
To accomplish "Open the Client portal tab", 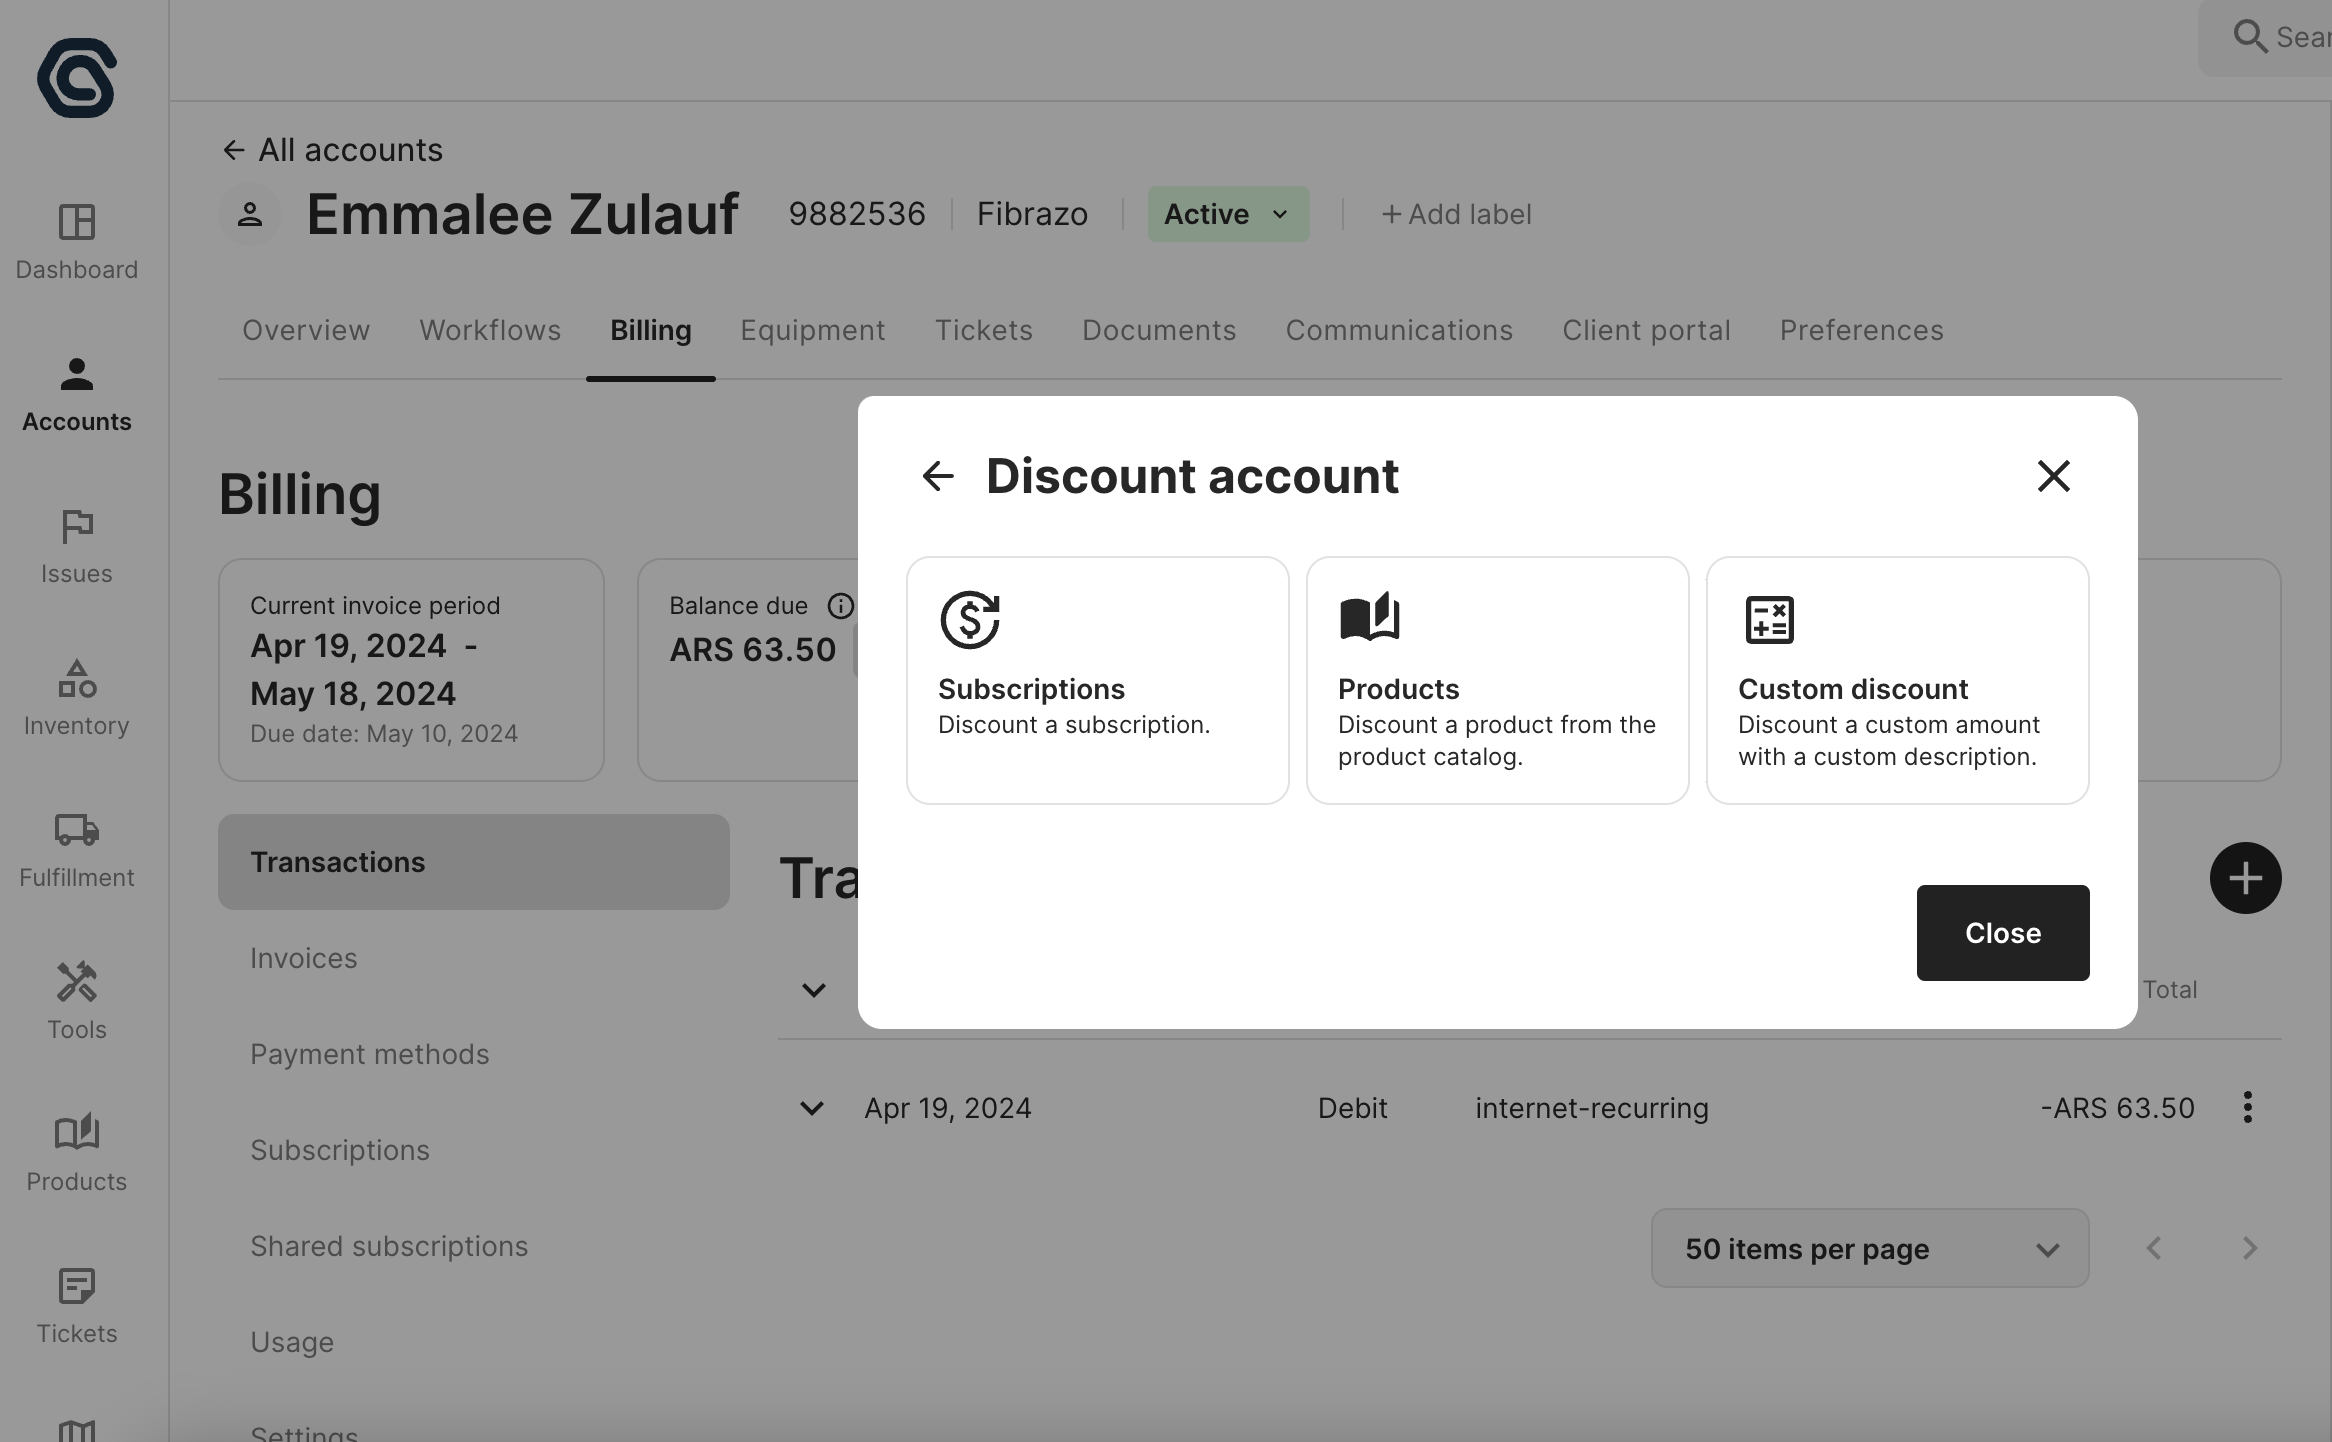I will click(x=1646, y=330).
